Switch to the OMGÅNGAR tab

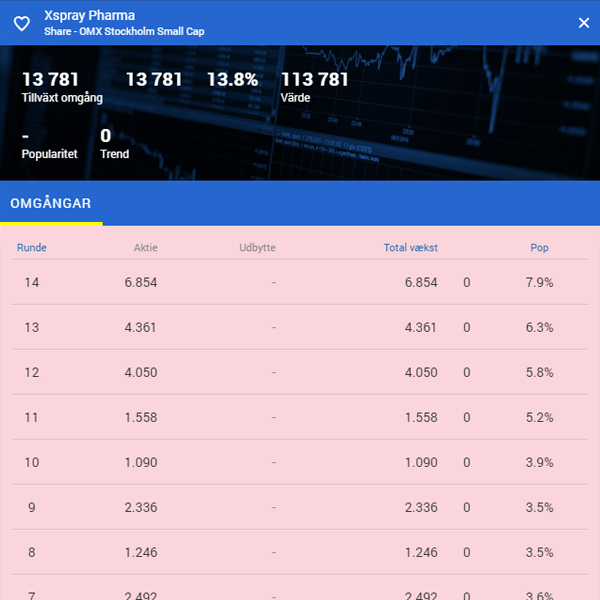tap(51, 204)
